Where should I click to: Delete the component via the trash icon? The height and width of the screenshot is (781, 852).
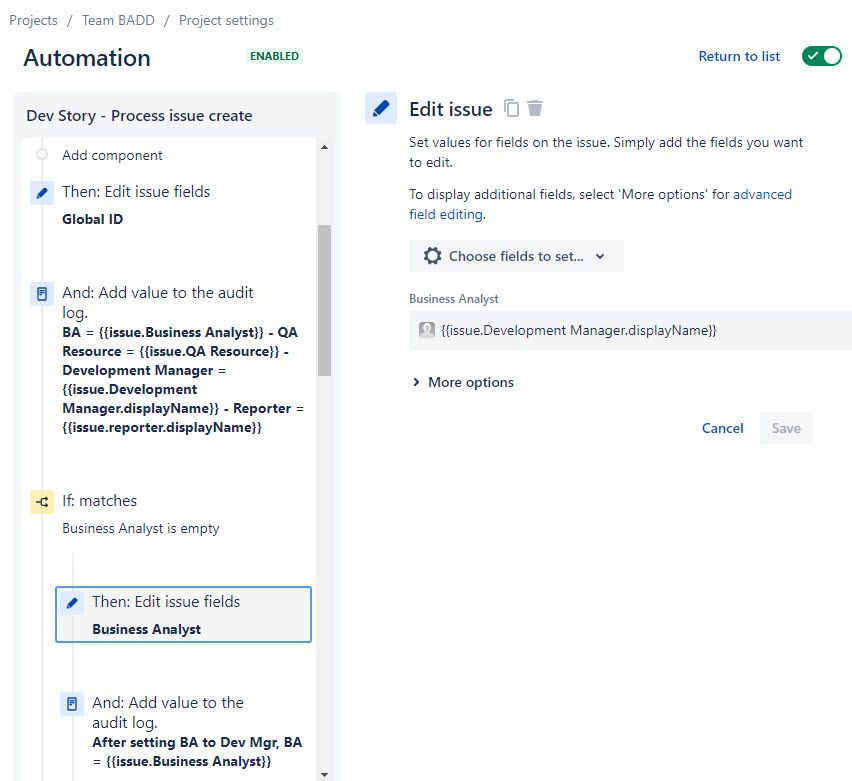[535, 108]
